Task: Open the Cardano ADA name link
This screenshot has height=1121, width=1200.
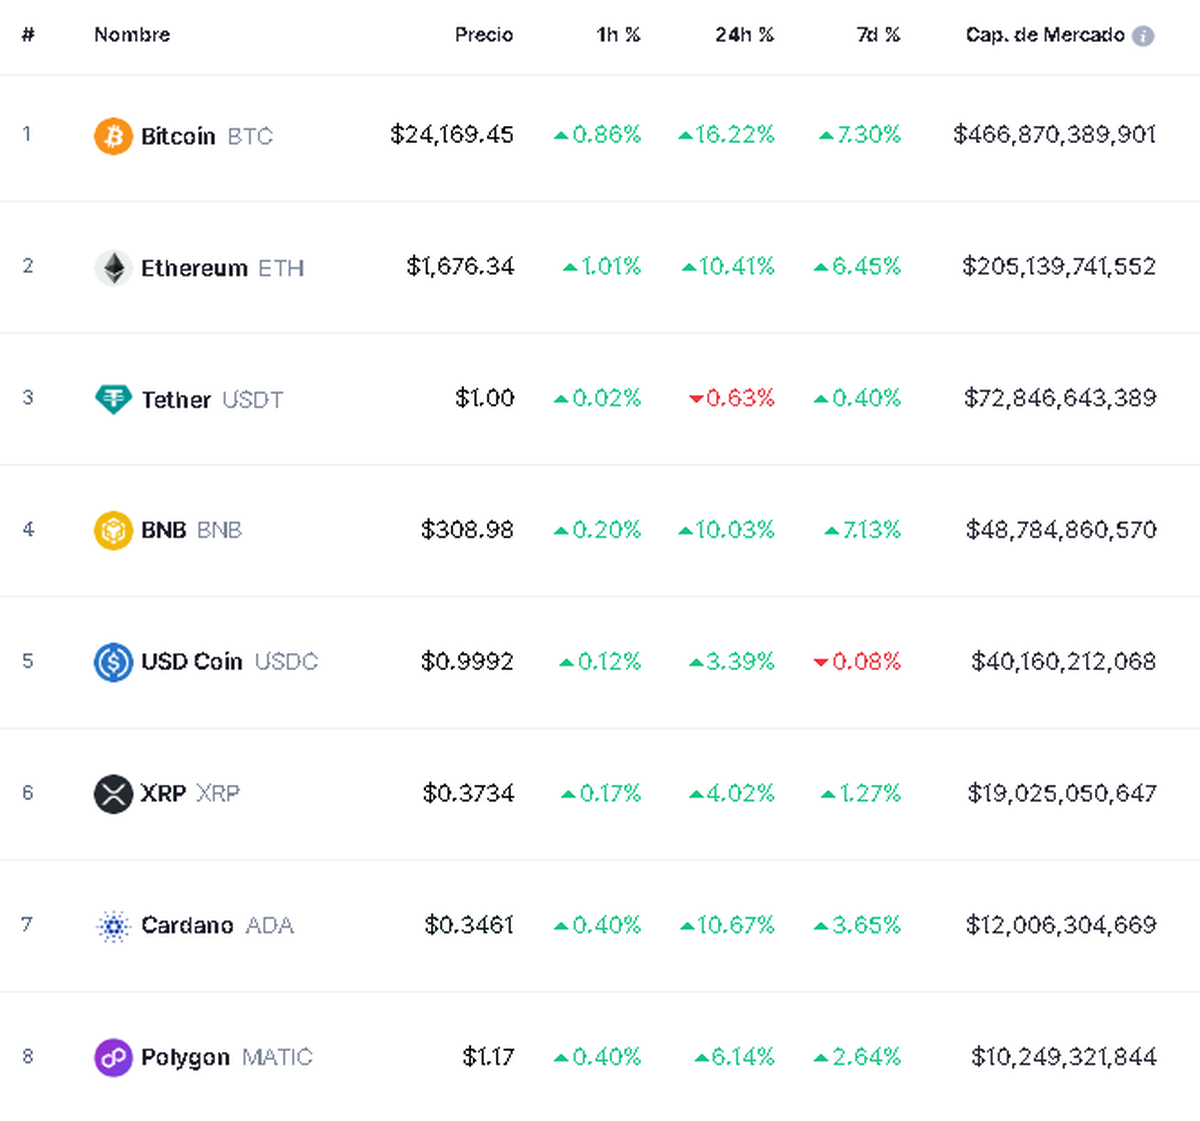Action: tap(190, 926)
